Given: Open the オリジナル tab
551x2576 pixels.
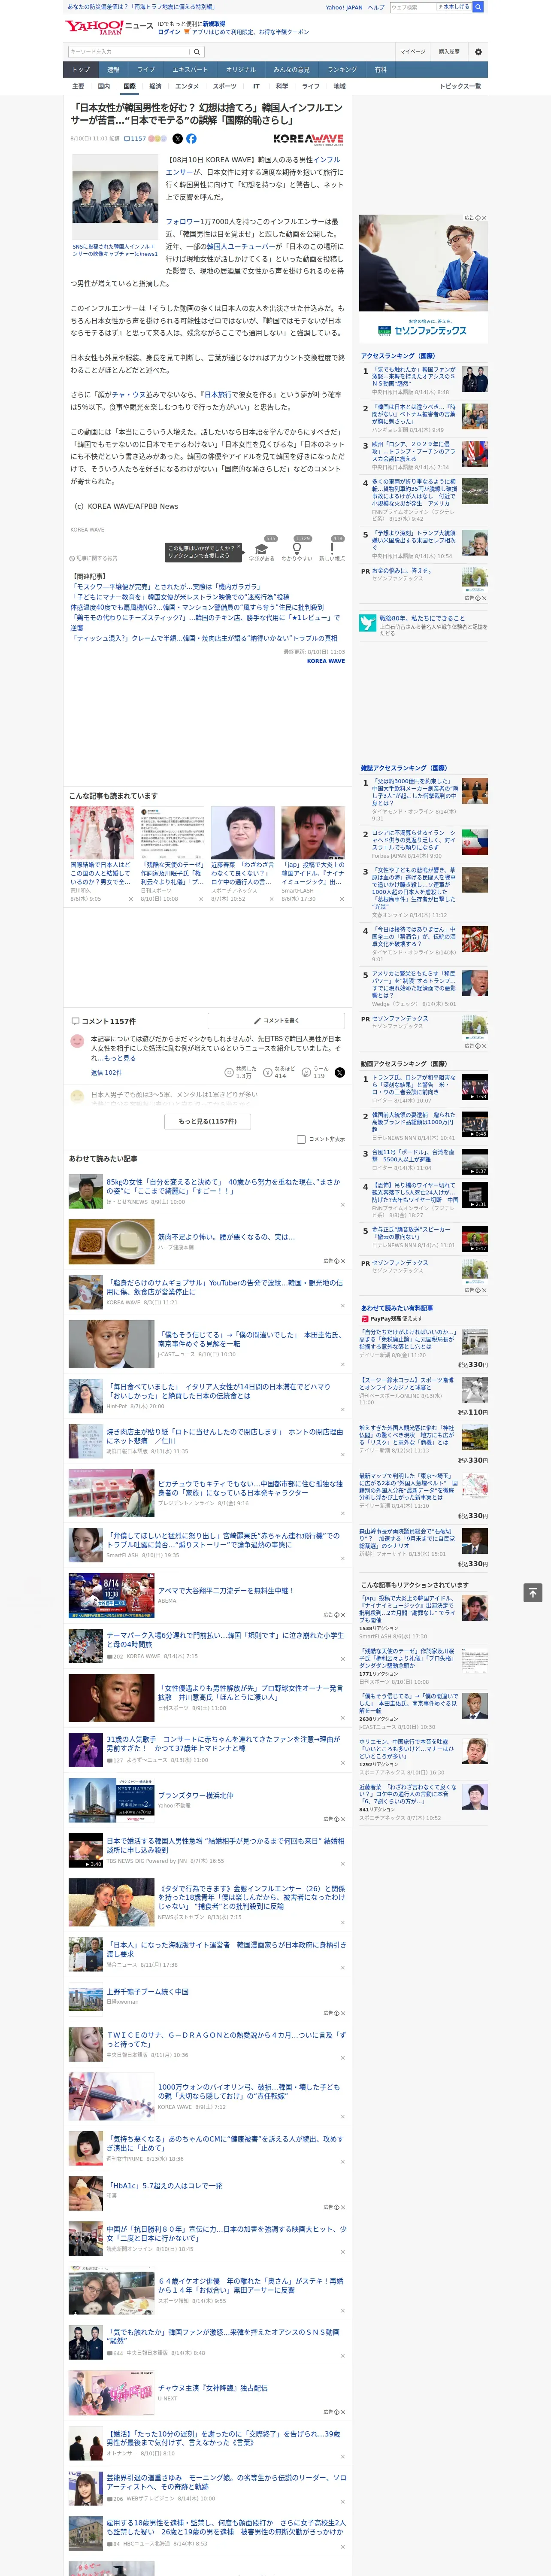Looking at the screenshot, I should [241, 70].
